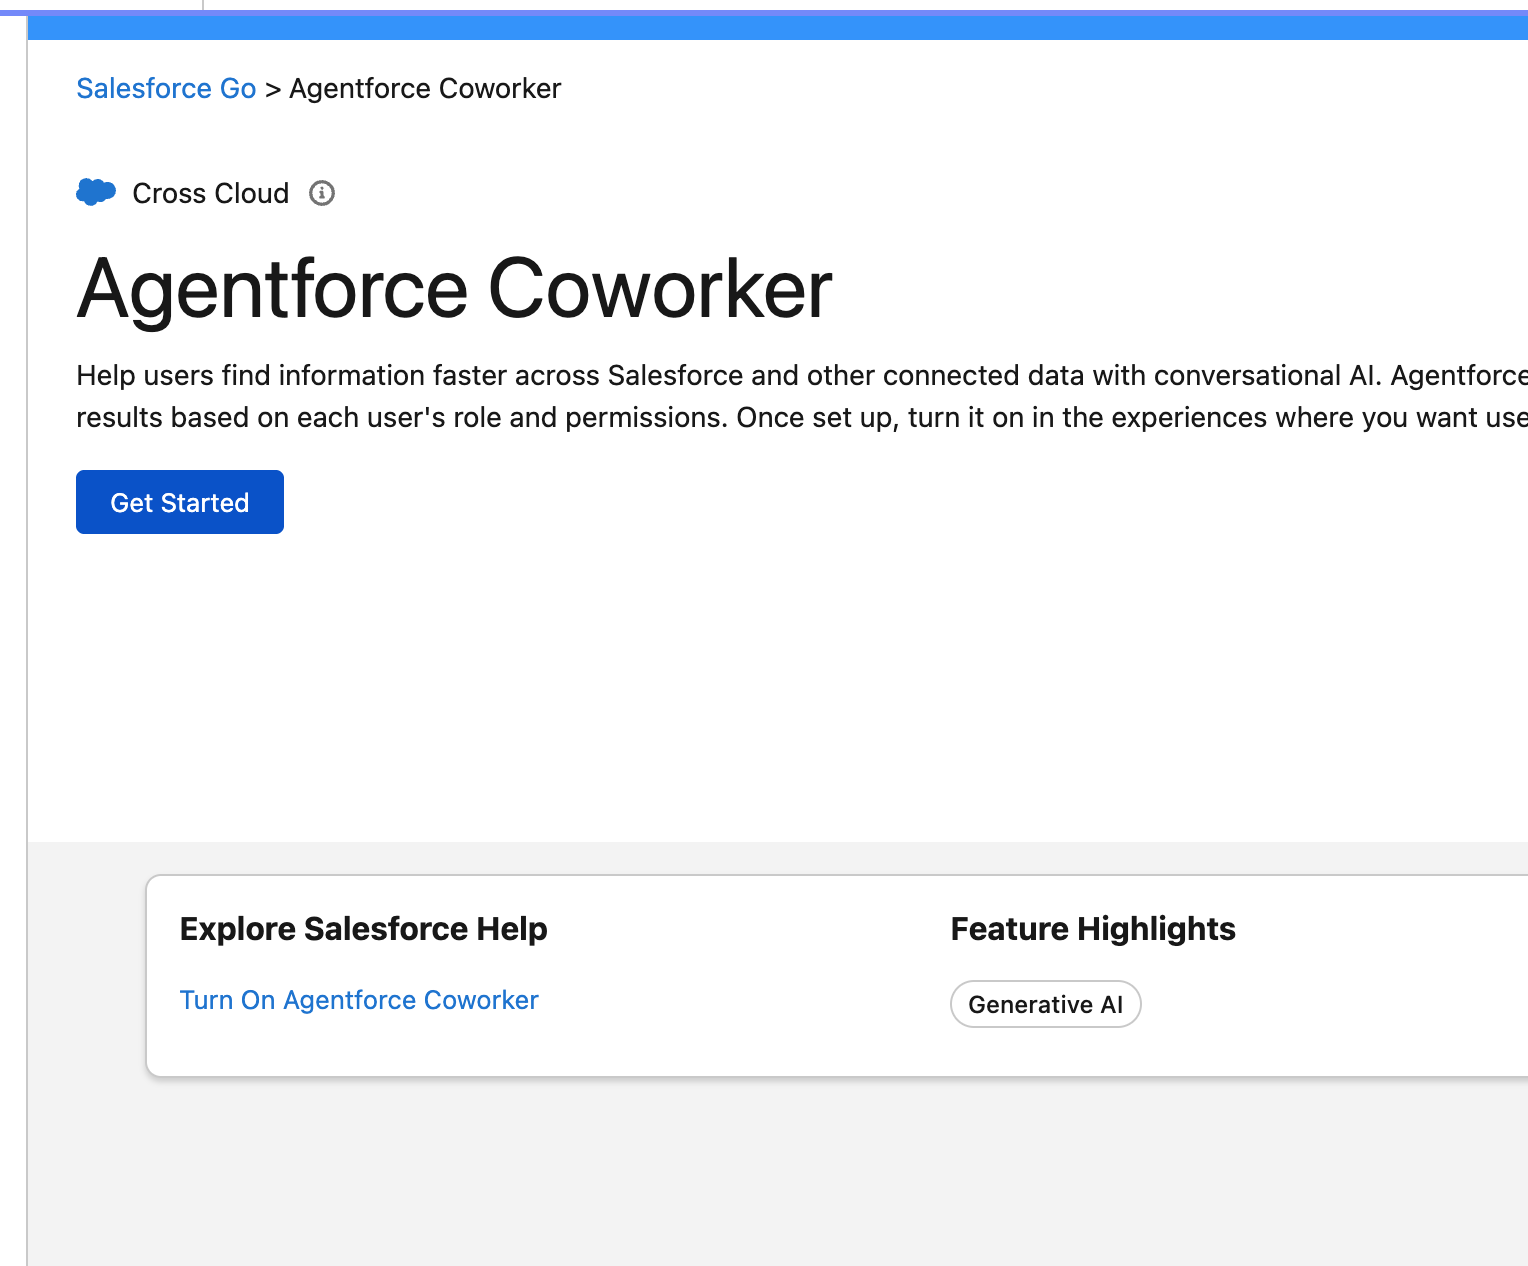1528x1266 pixels.
Task: Open the Salesforce Go breadcrumb link
Action: (166, 89)
